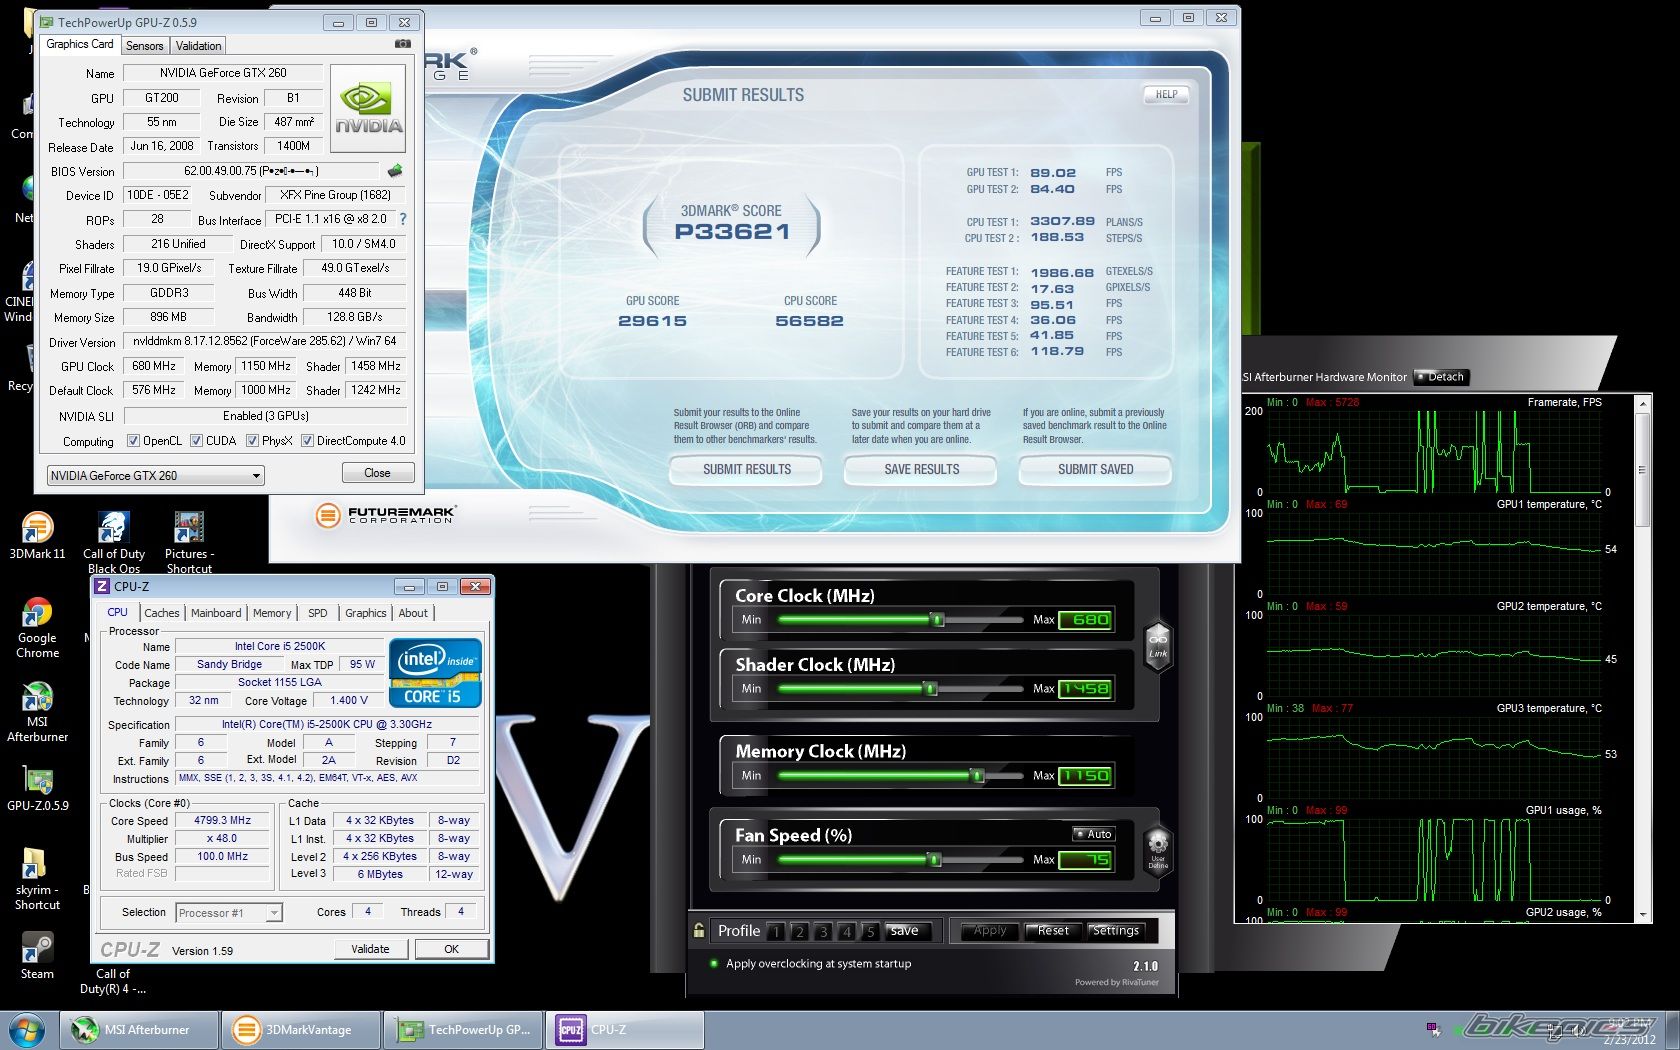Click the Core Clock slider handle
This screenshot has height=1050, width=1680.
(937, 620)
